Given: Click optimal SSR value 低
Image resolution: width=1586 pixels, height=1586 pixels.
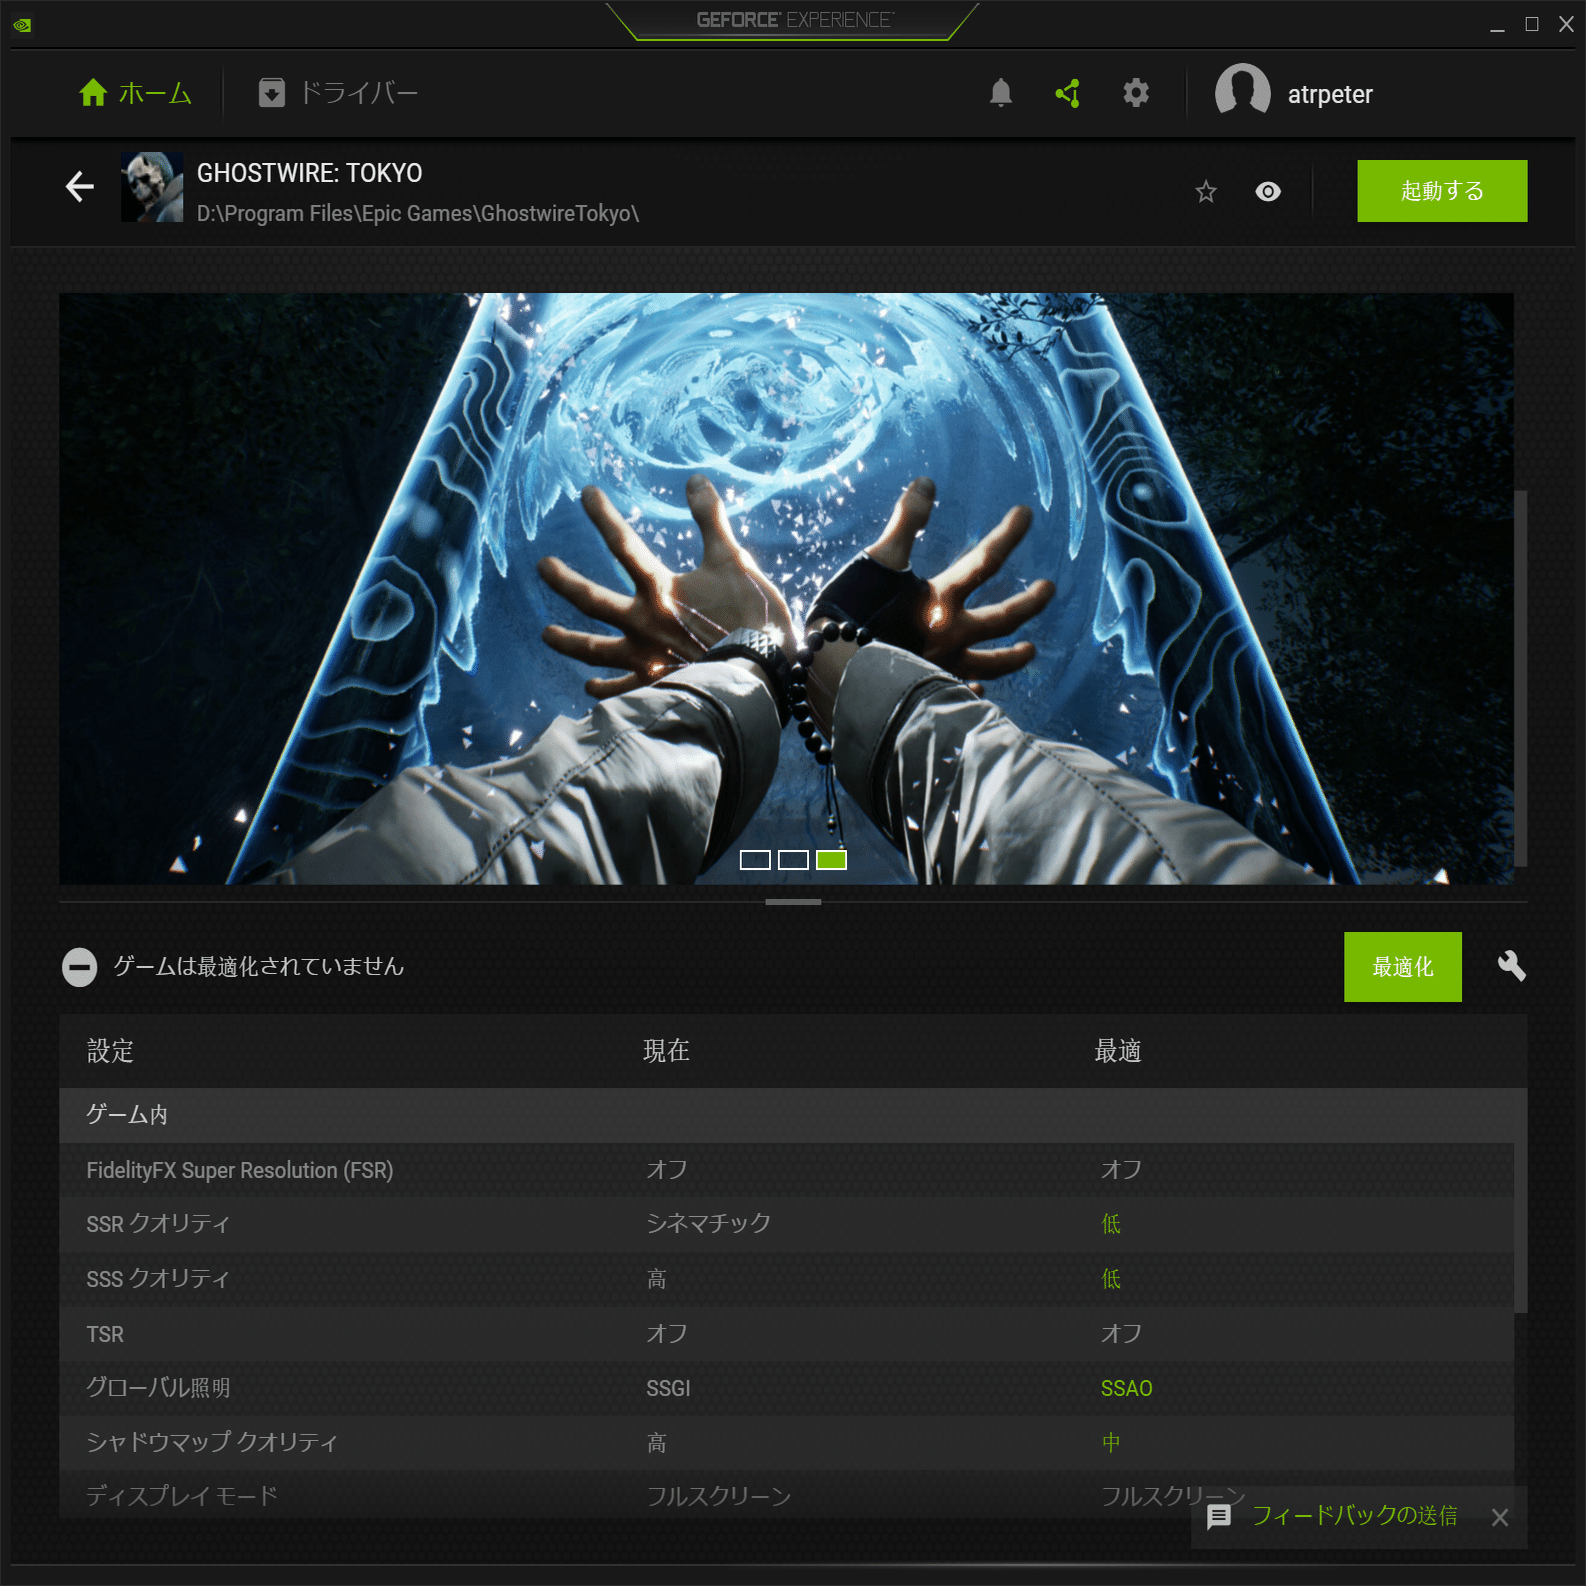Looking at the screenshot, I should (x=1111, y=1224).
